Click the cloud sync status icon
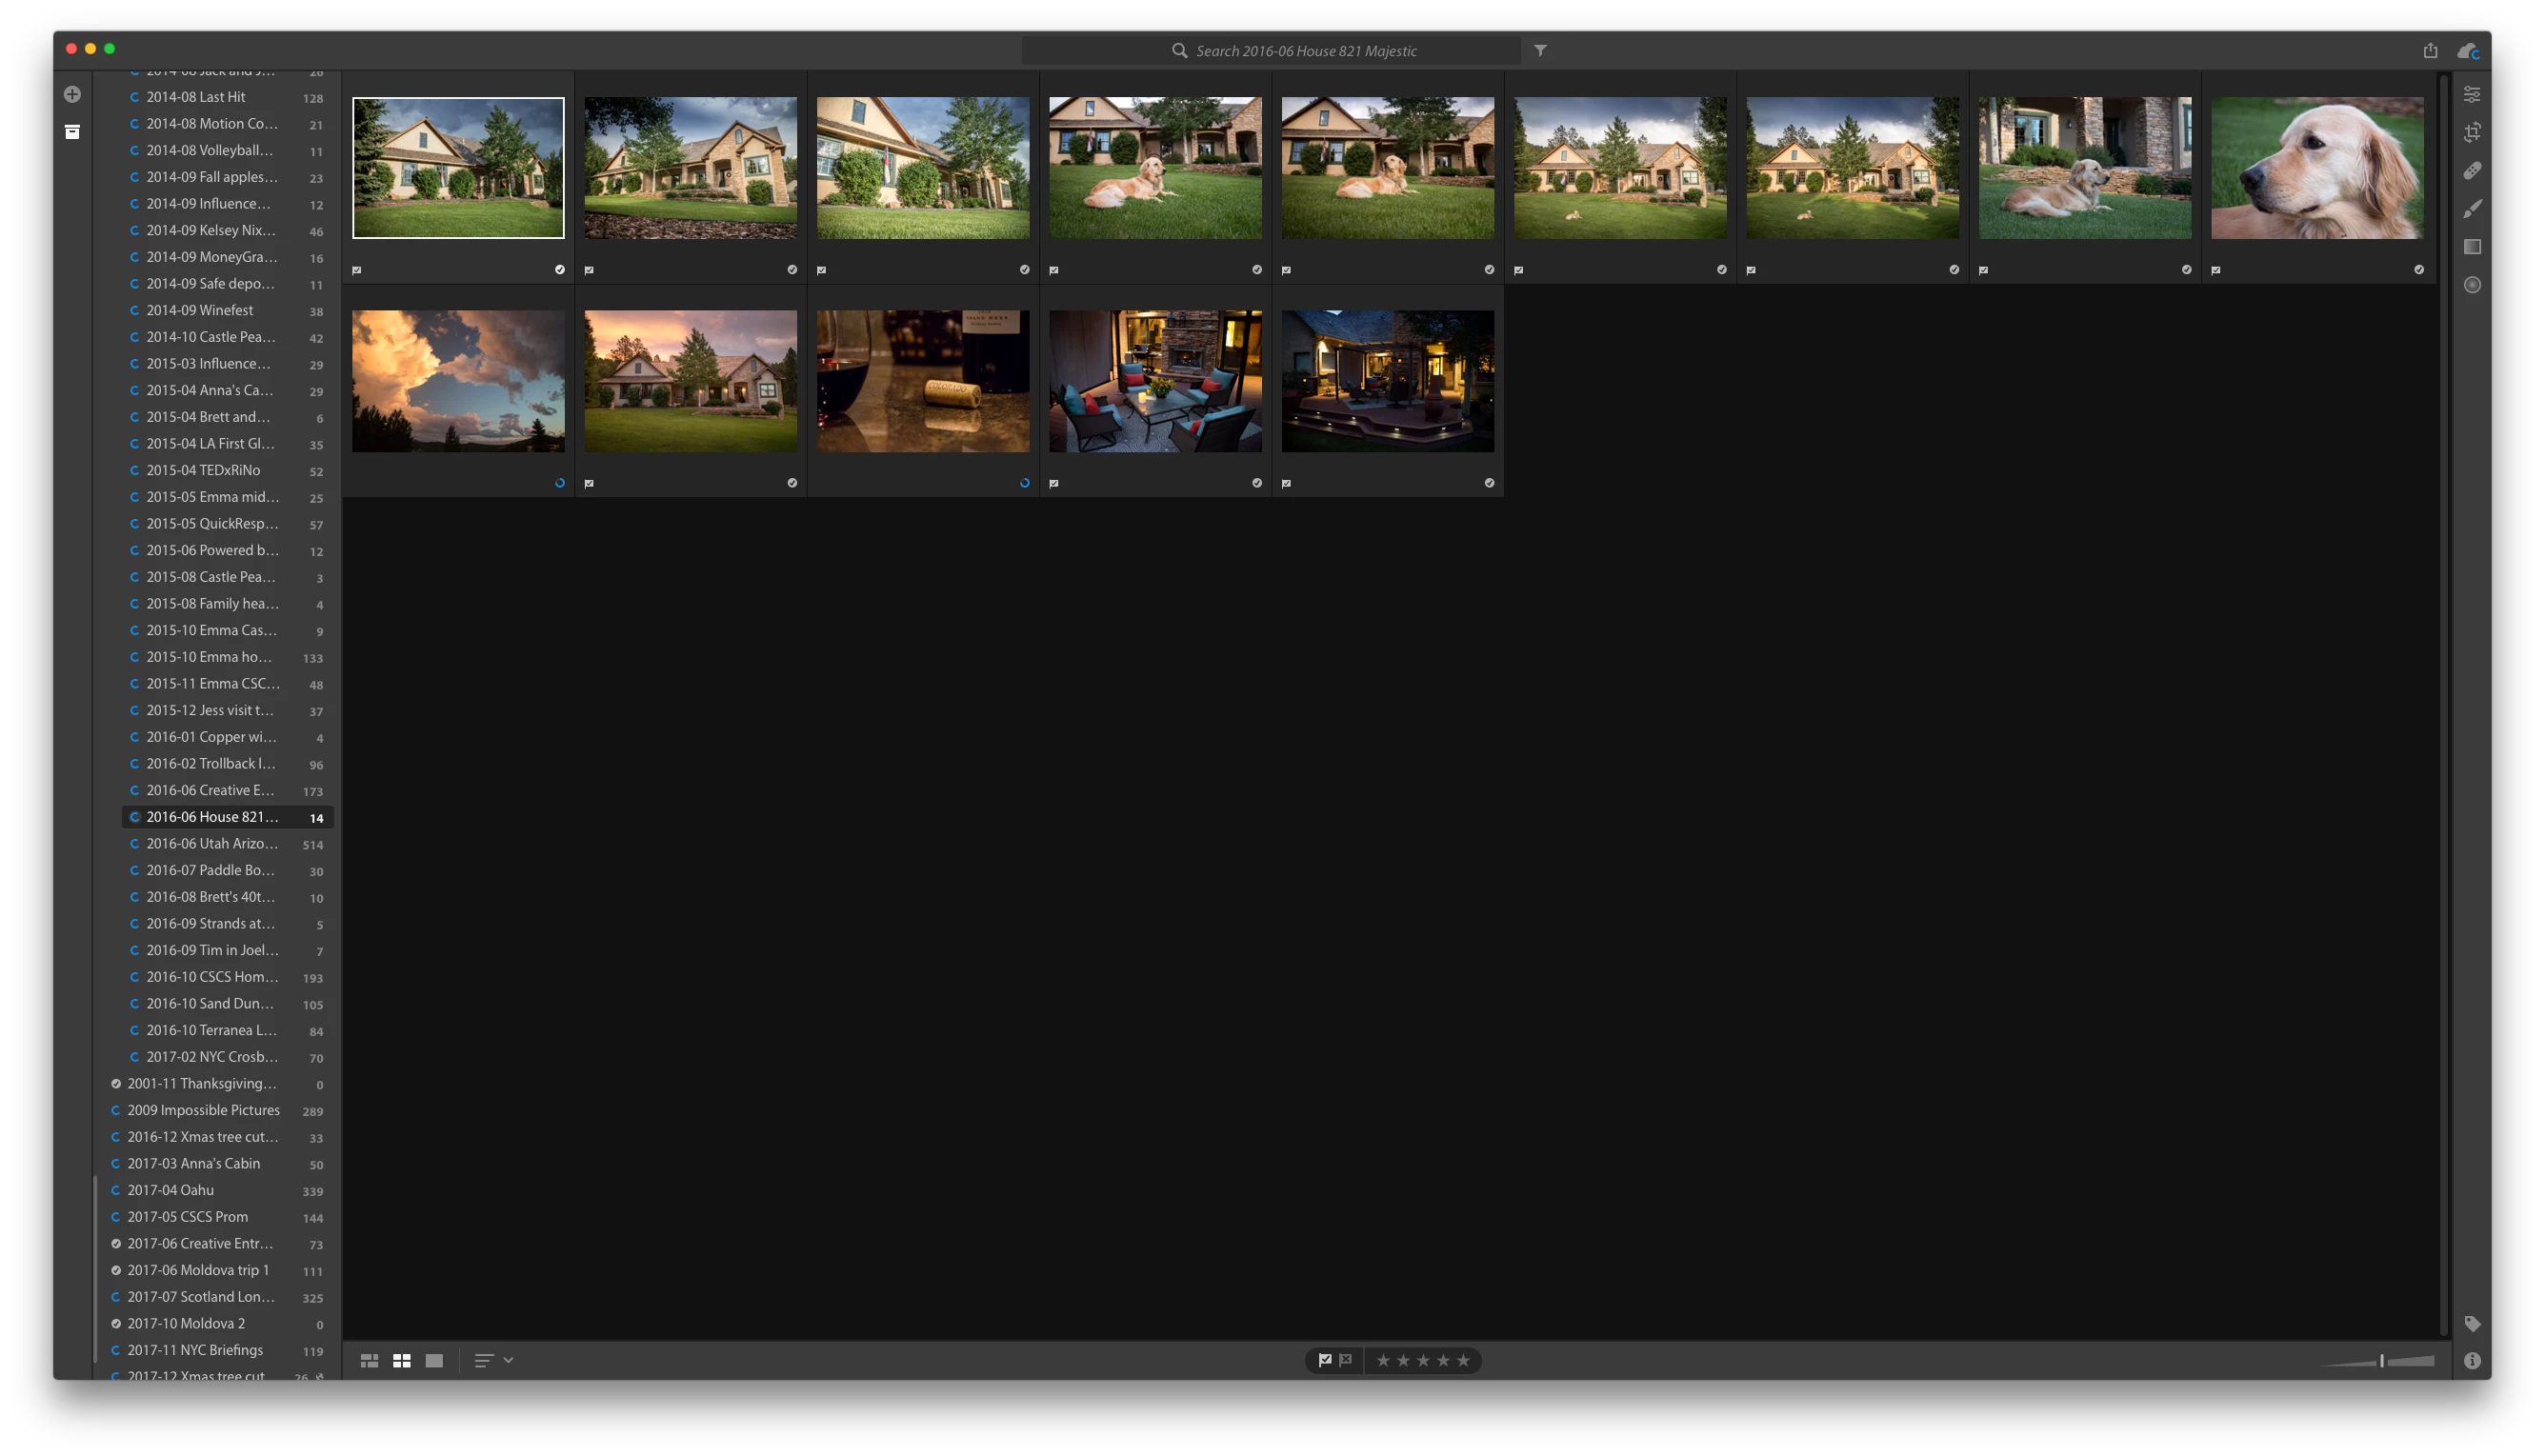This screenshot has width=2545, height=1456. pos(2467,50)
